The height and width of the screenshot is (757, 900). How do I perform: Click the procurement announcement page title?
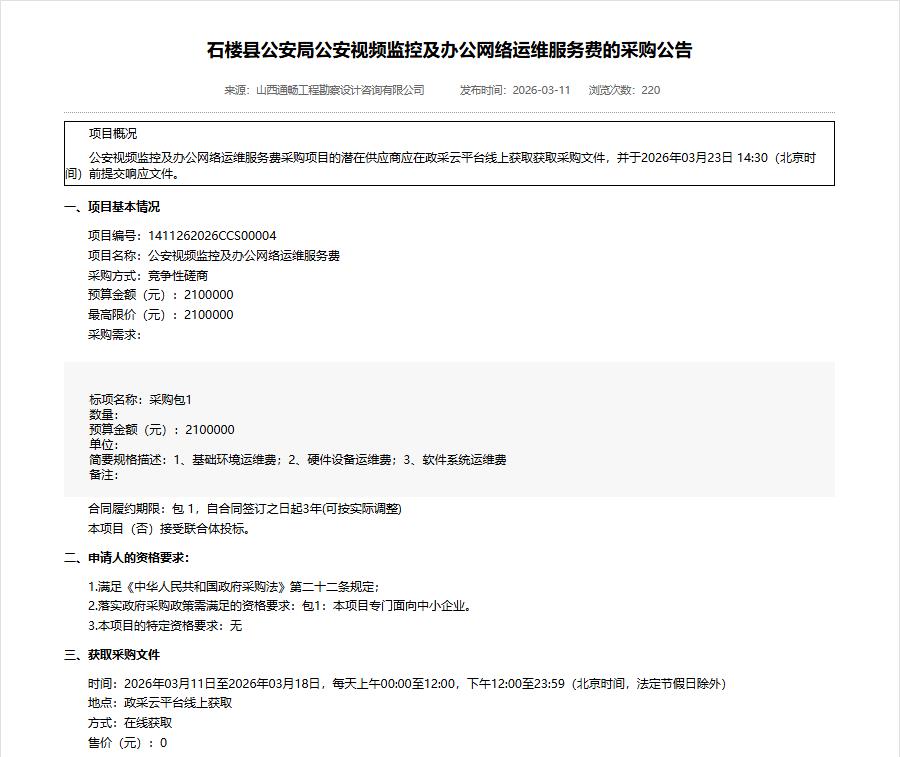coord(449,50)
